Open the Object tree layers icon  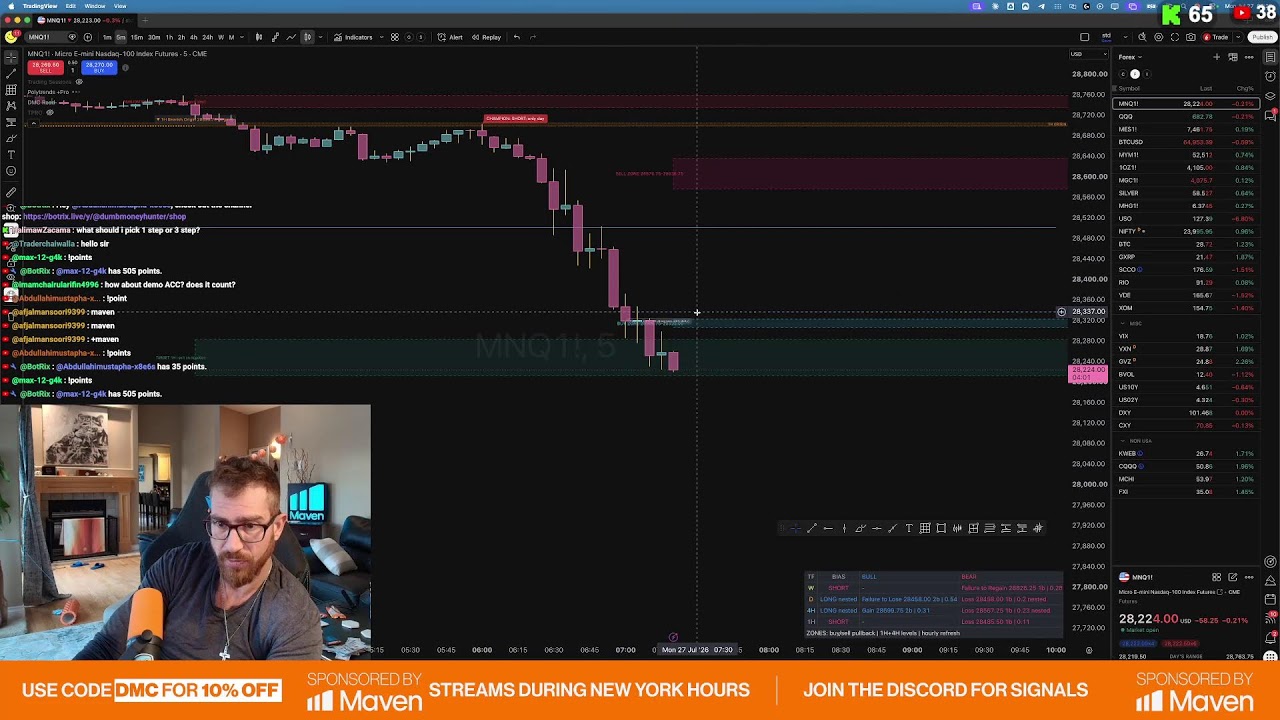1270,96
